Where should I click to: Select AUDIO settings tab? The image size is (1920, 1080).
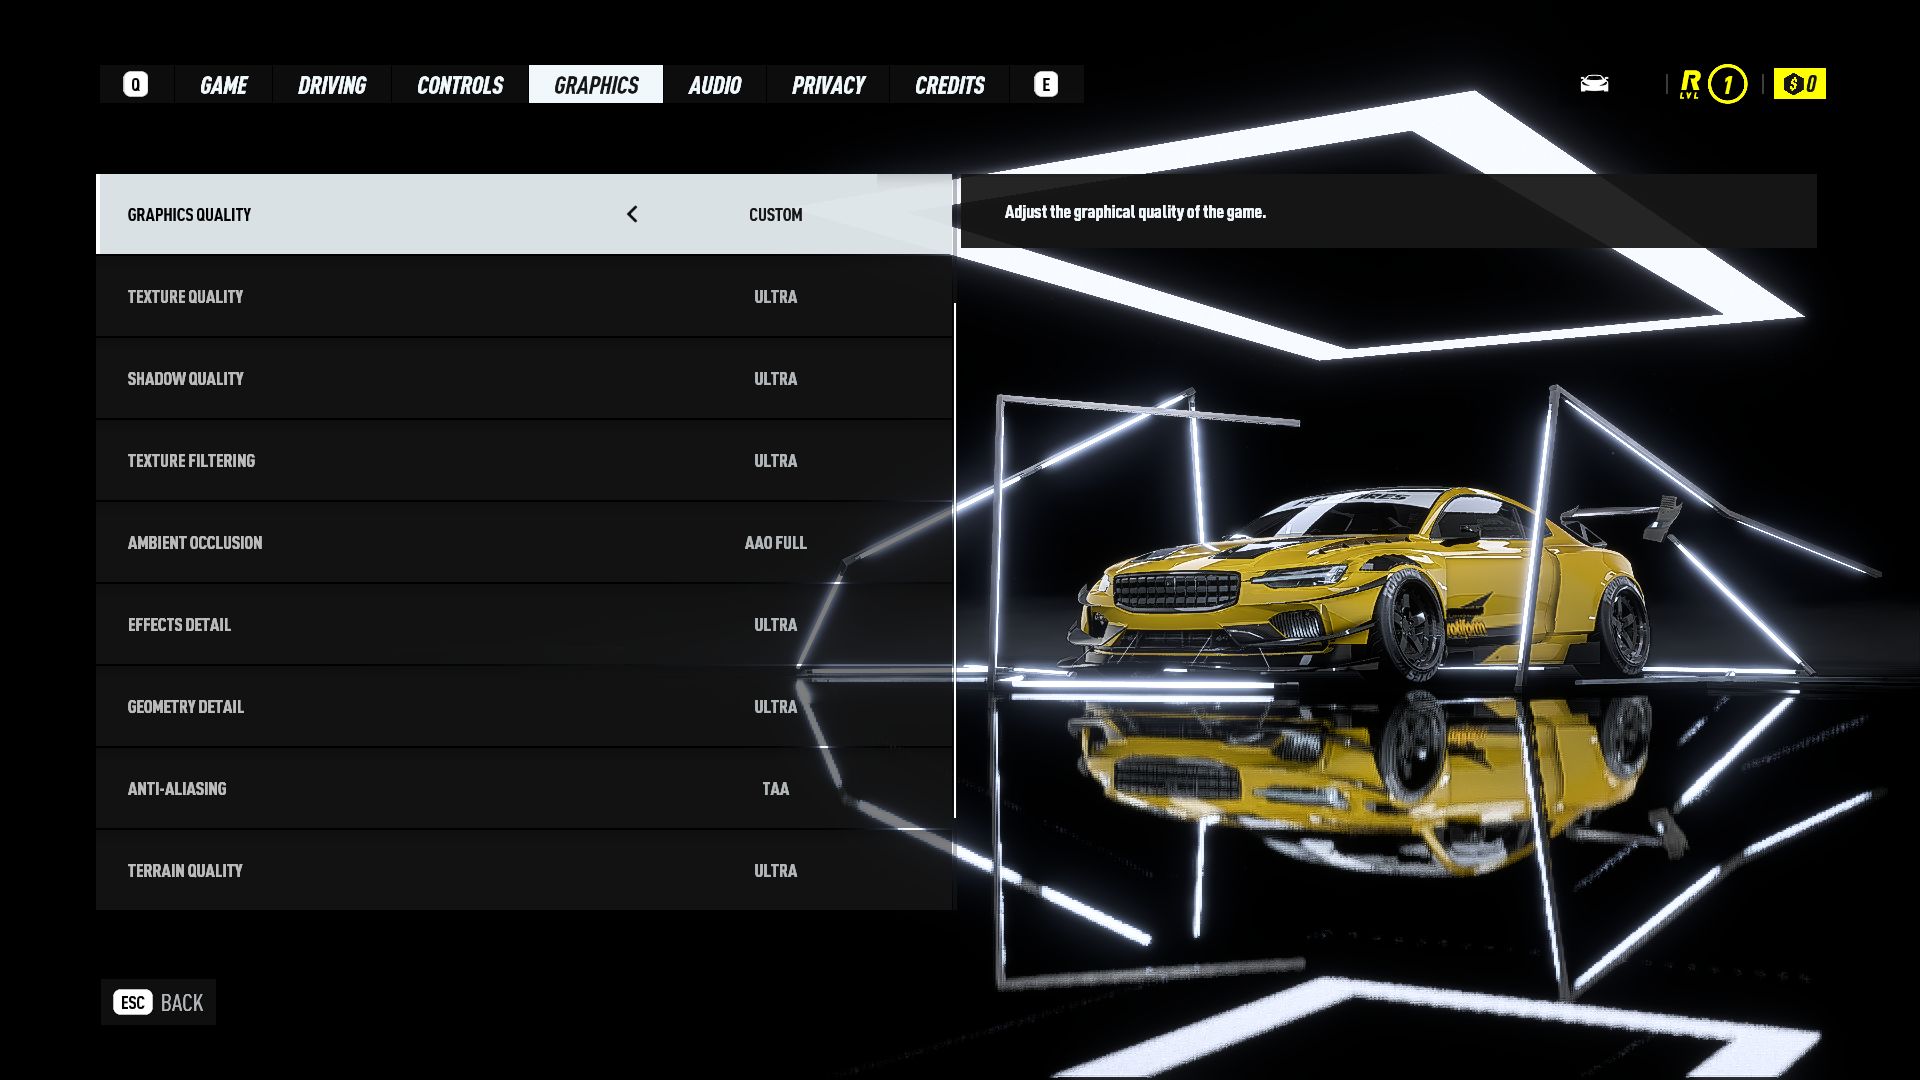(715, 84)
